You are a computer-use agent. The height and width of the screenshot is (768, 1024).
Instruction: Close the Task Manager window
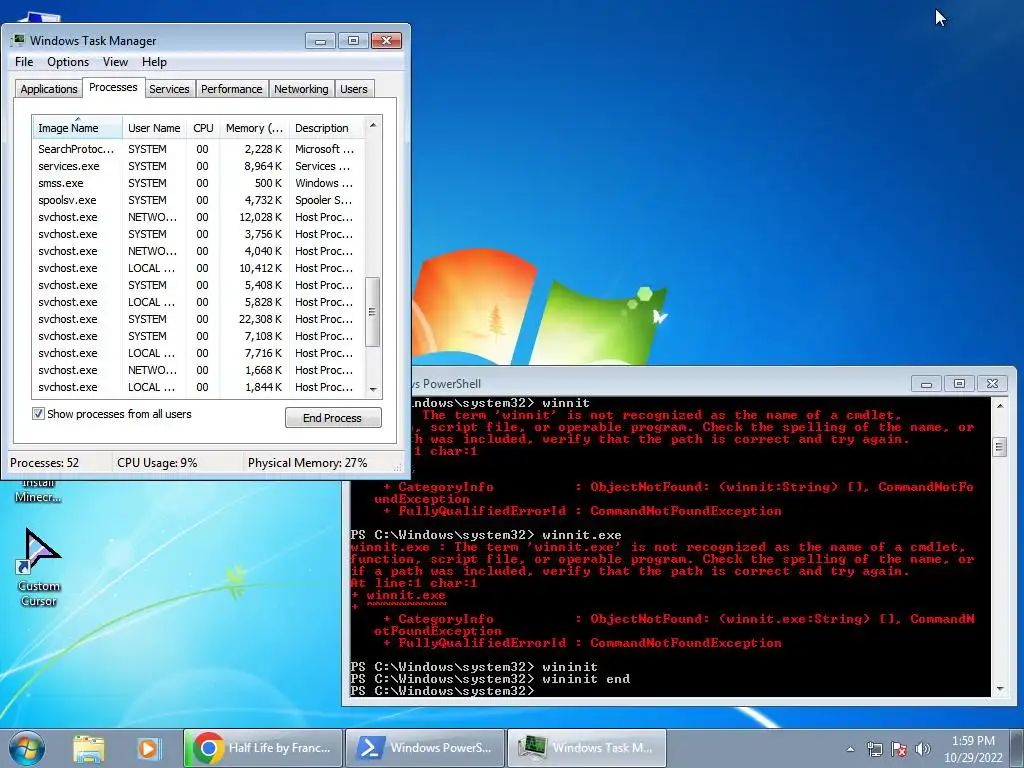387,41
